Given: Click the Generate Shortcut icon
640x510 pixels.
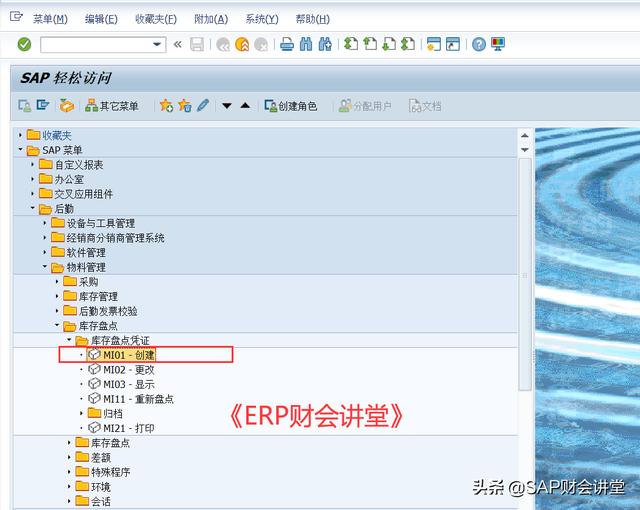Looking at the screenshot, I should pyautogui.click(x=453, y=44).
